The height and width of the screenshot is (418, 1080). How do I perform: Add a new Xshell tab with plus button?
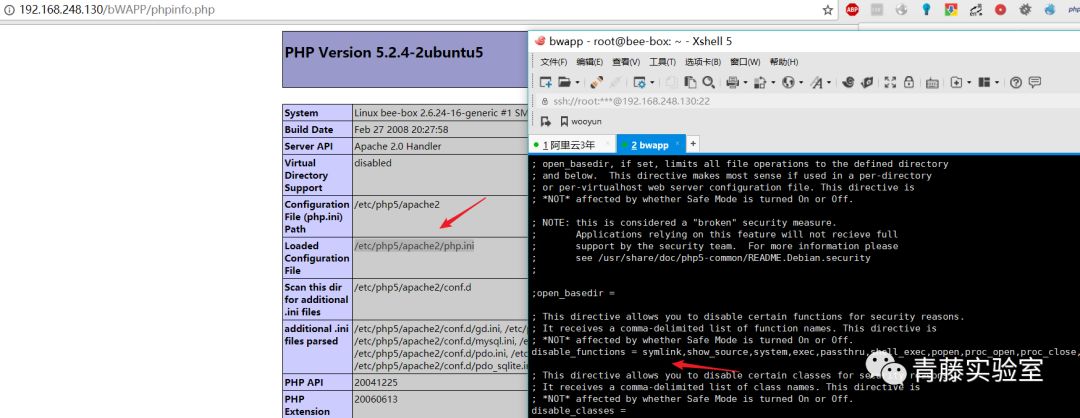click(x=694, y=144)
